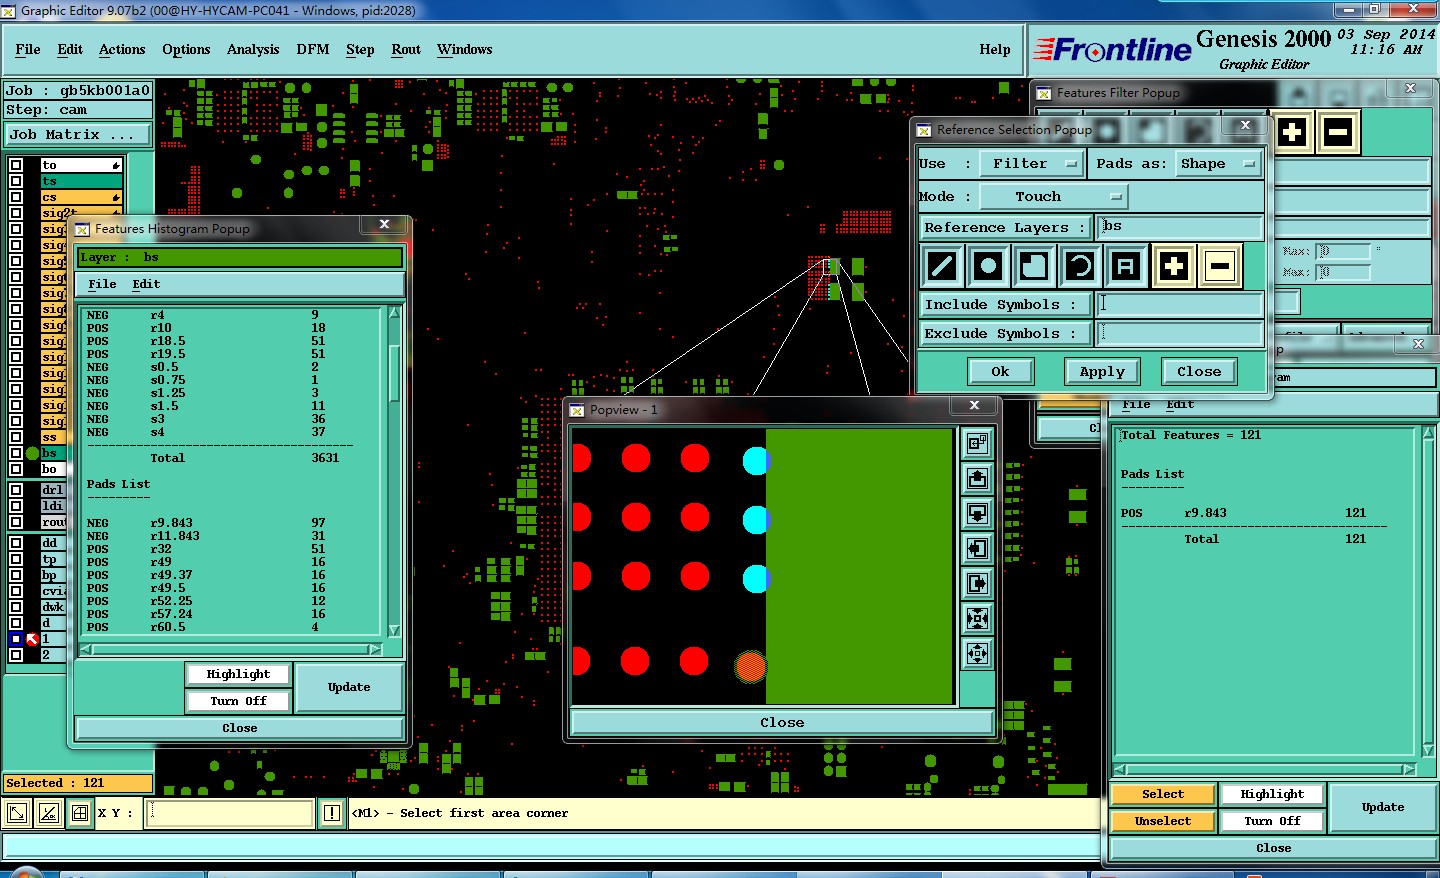The height and width of the screenshot is (878, 1440).
Task: Select the surface feature type icon
Action: tap(1034, 266)
